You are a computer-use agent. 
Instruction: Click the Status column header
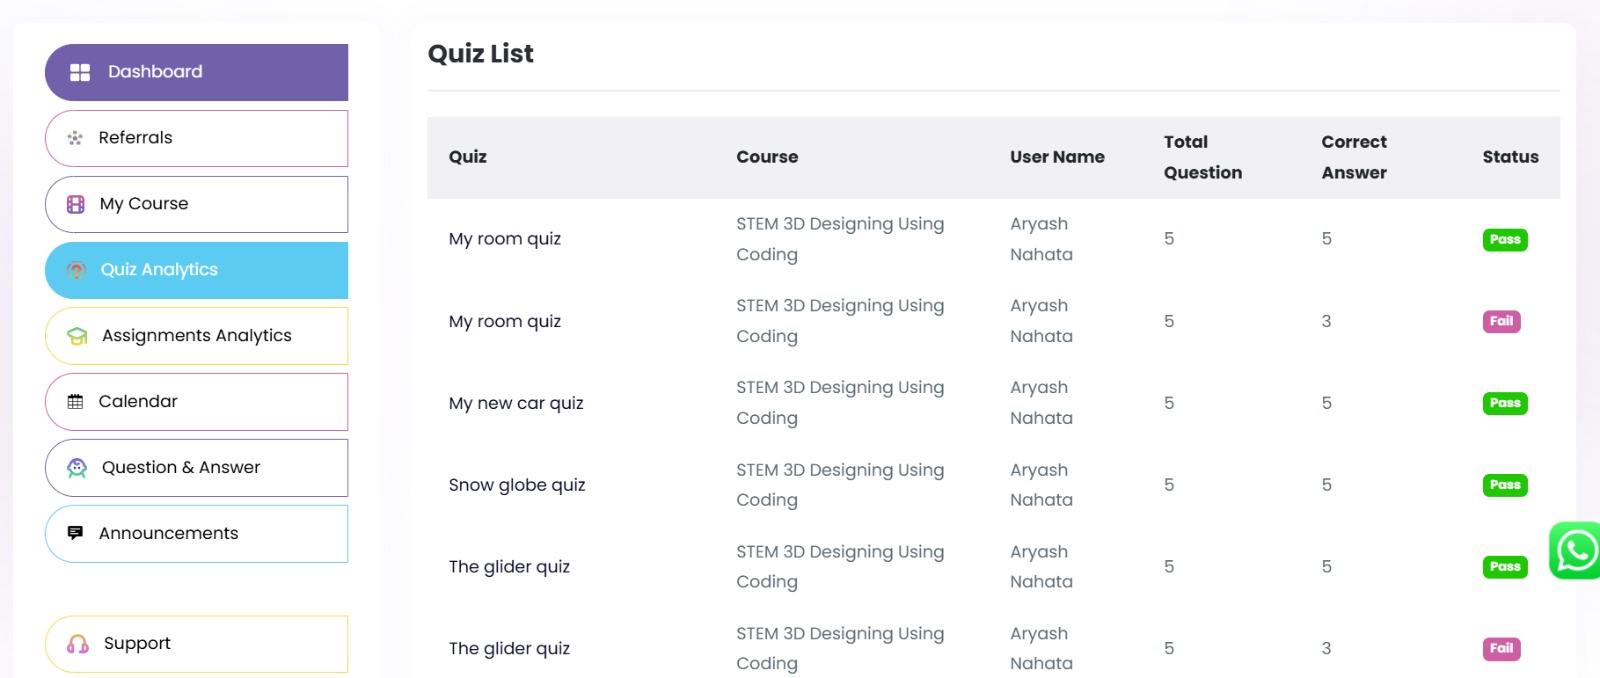pos(1510,157)
